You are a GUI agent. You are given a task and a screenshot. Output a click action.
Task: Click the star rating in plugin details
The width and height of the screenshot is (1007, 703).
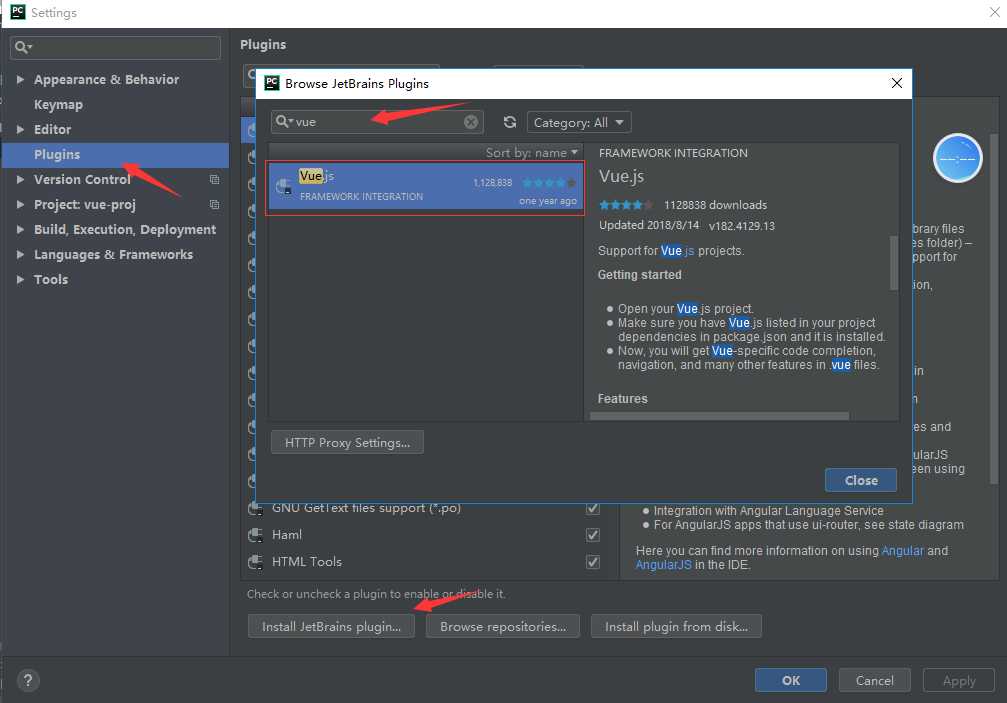coord(626,205)
